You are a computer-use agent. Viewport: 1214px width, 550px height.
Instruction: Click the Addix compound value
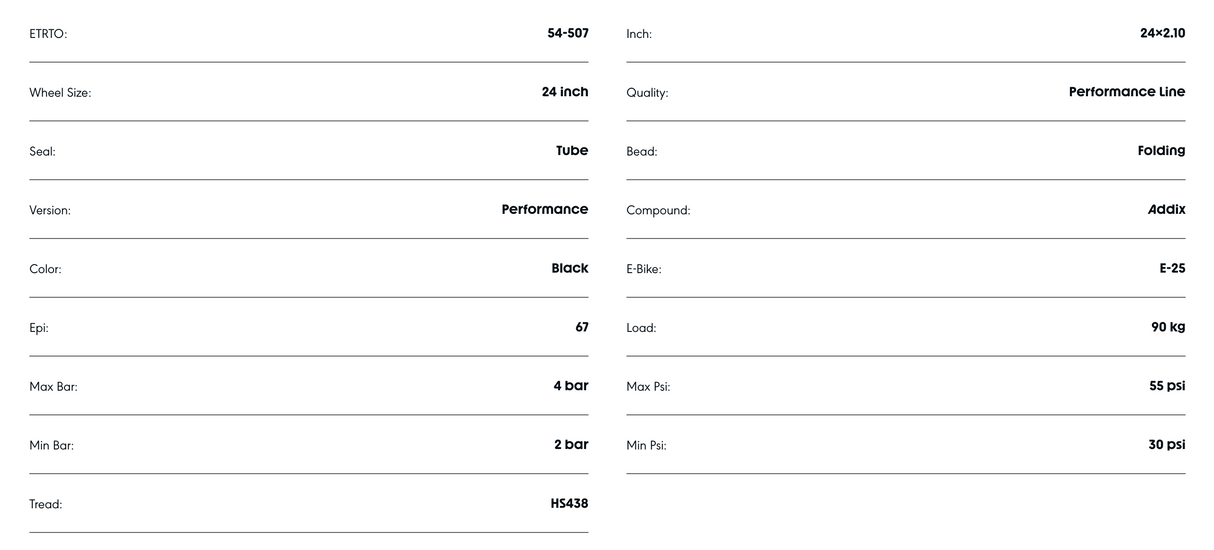click(1166, 210)
